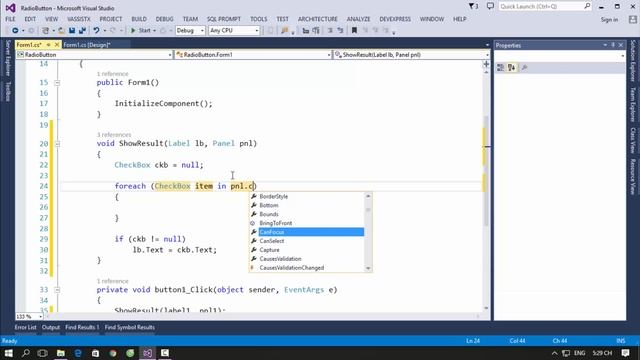Open the Windows Start menu

[8, 353]
